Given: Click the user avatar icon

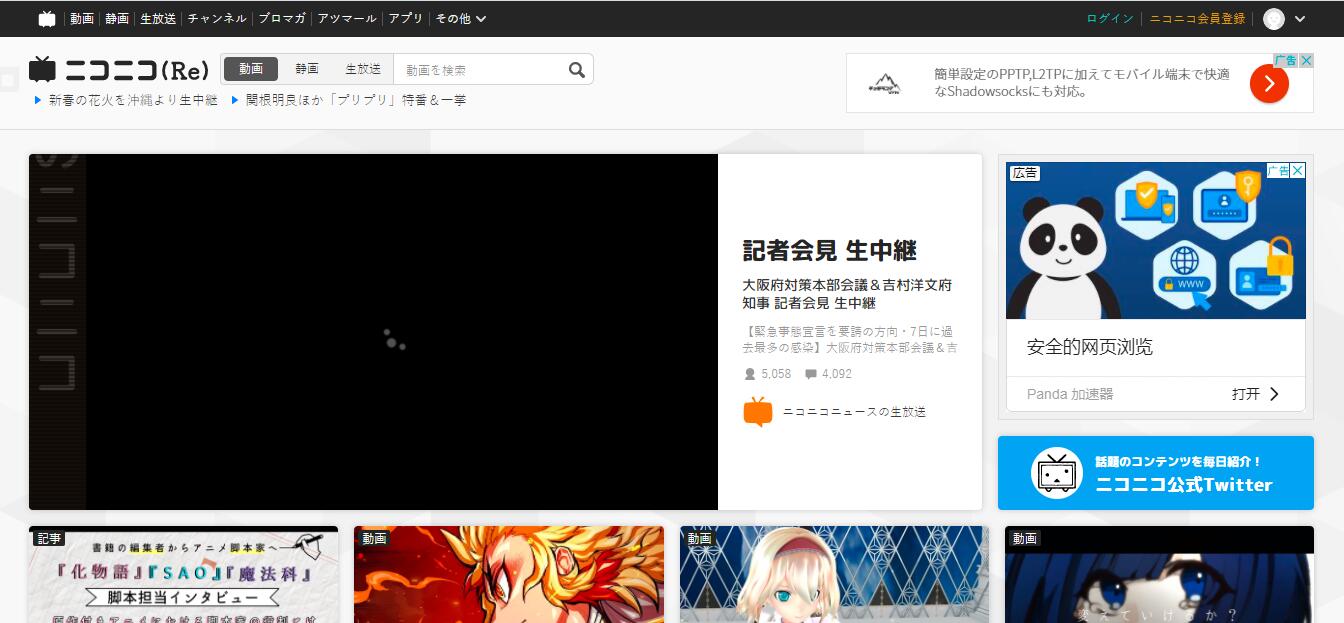Looking at the screenshot, I should [1273, 19].
